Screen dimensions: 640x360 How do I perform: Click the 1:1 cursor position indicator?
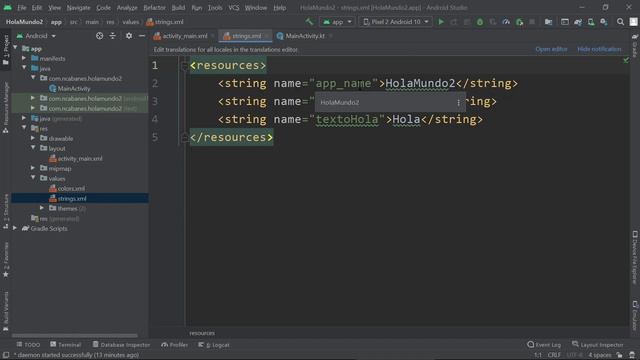coord(538,355)
